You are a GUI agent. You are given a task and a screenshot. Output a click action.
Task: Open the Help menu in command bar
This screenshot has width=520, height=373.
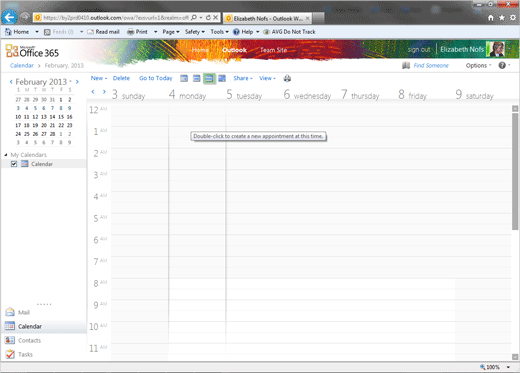point(246,32)
